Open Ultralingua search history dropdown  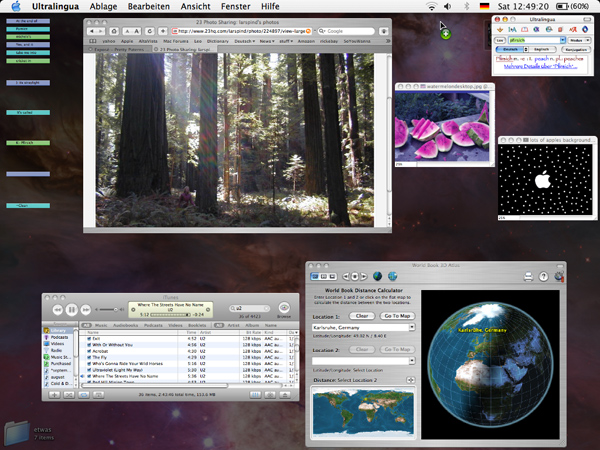coord(562,40)
